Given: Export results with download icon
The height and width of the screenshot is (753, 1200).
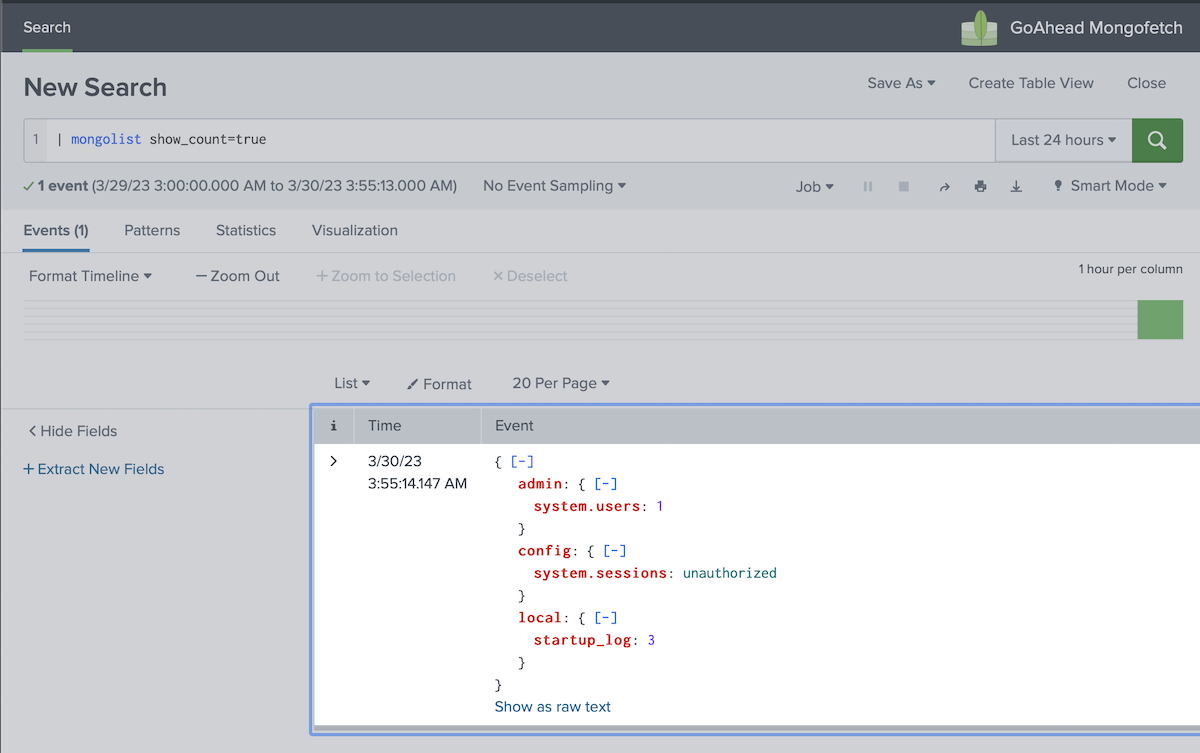Looking at the screenshot, I should point(1016,186).
